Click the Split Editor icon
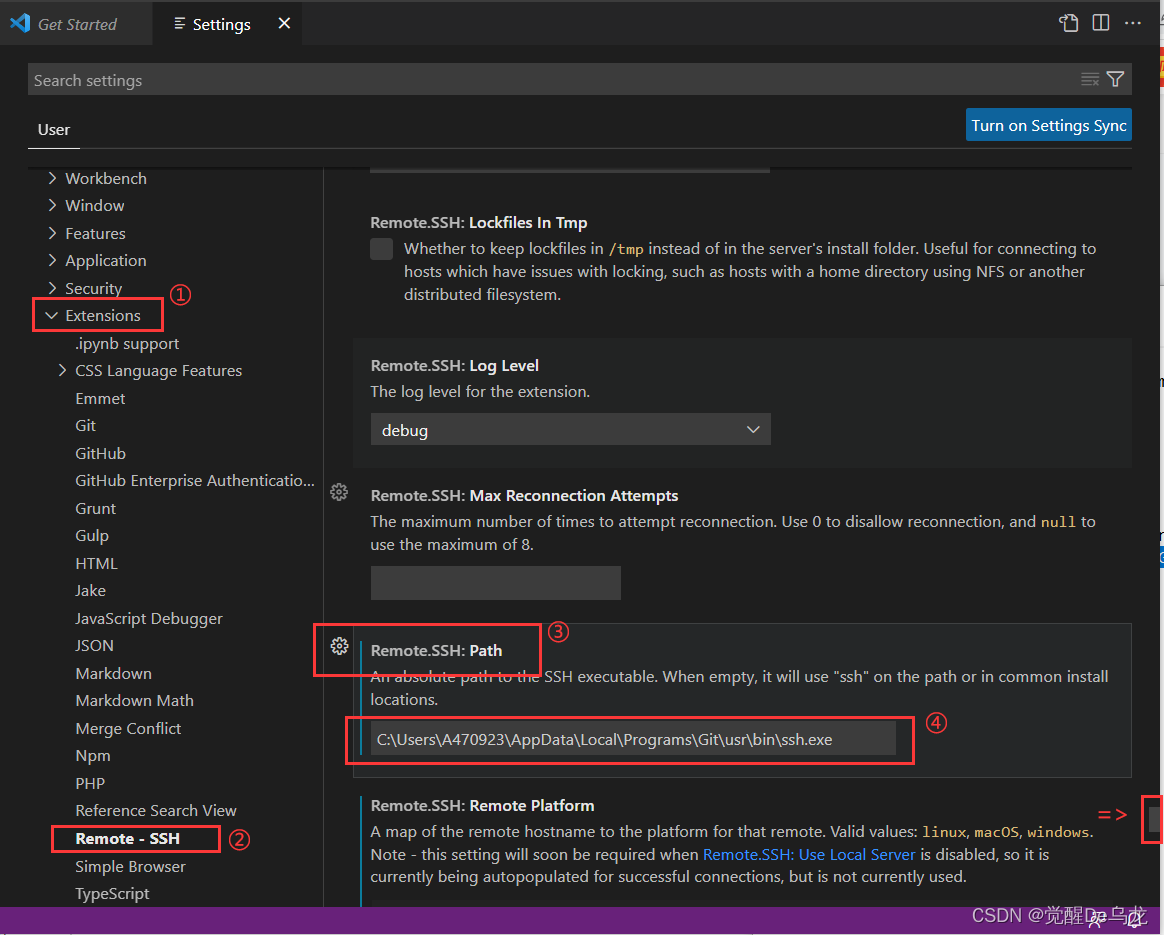Screen dimensions: 1164x935 [x=1101, y=21]
